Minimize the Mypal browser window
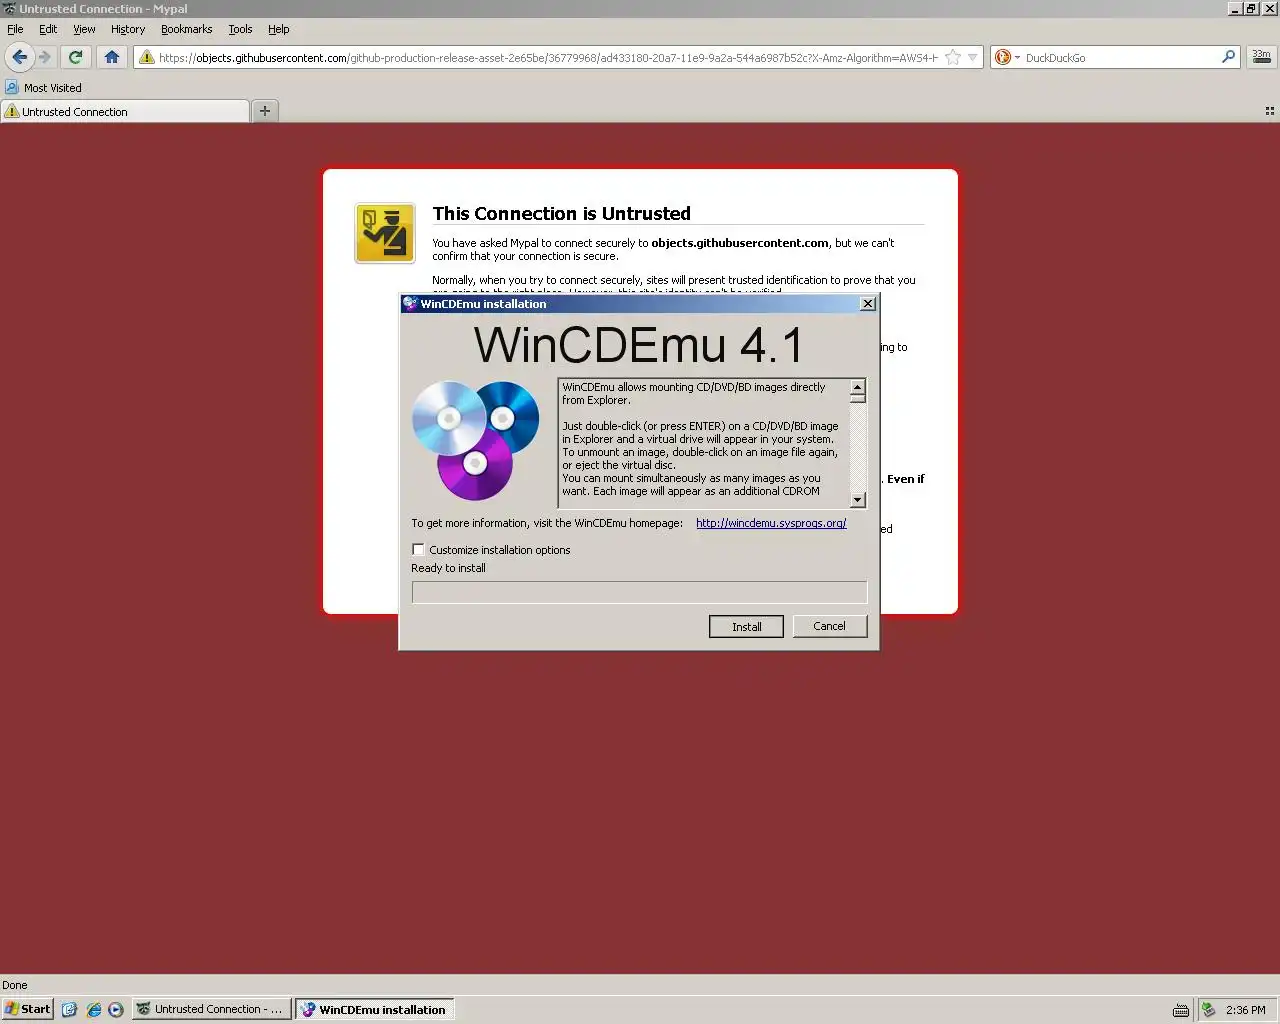 [x=1235, y=8]
